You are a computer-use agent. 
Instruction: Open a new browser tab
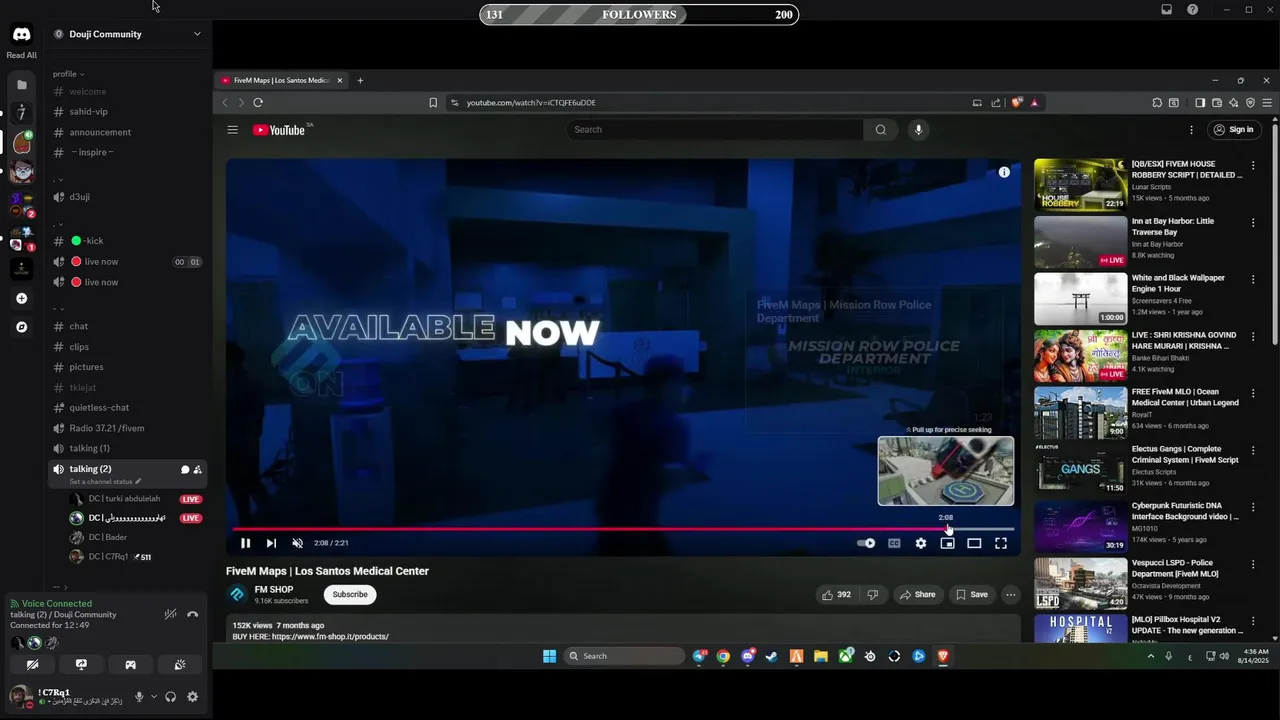coord(360,80)
